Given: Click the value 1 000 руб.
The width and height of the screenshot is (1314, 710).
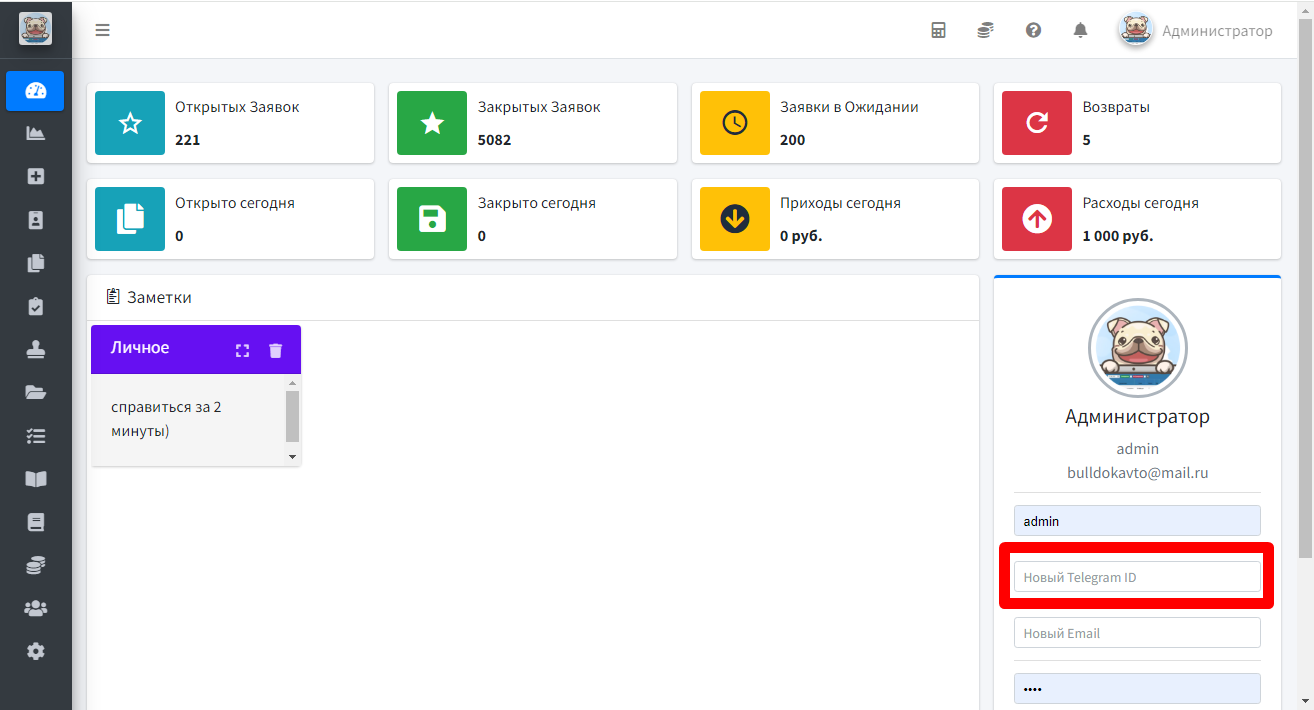Looking at the screenshot, I should coord(1118,236).
